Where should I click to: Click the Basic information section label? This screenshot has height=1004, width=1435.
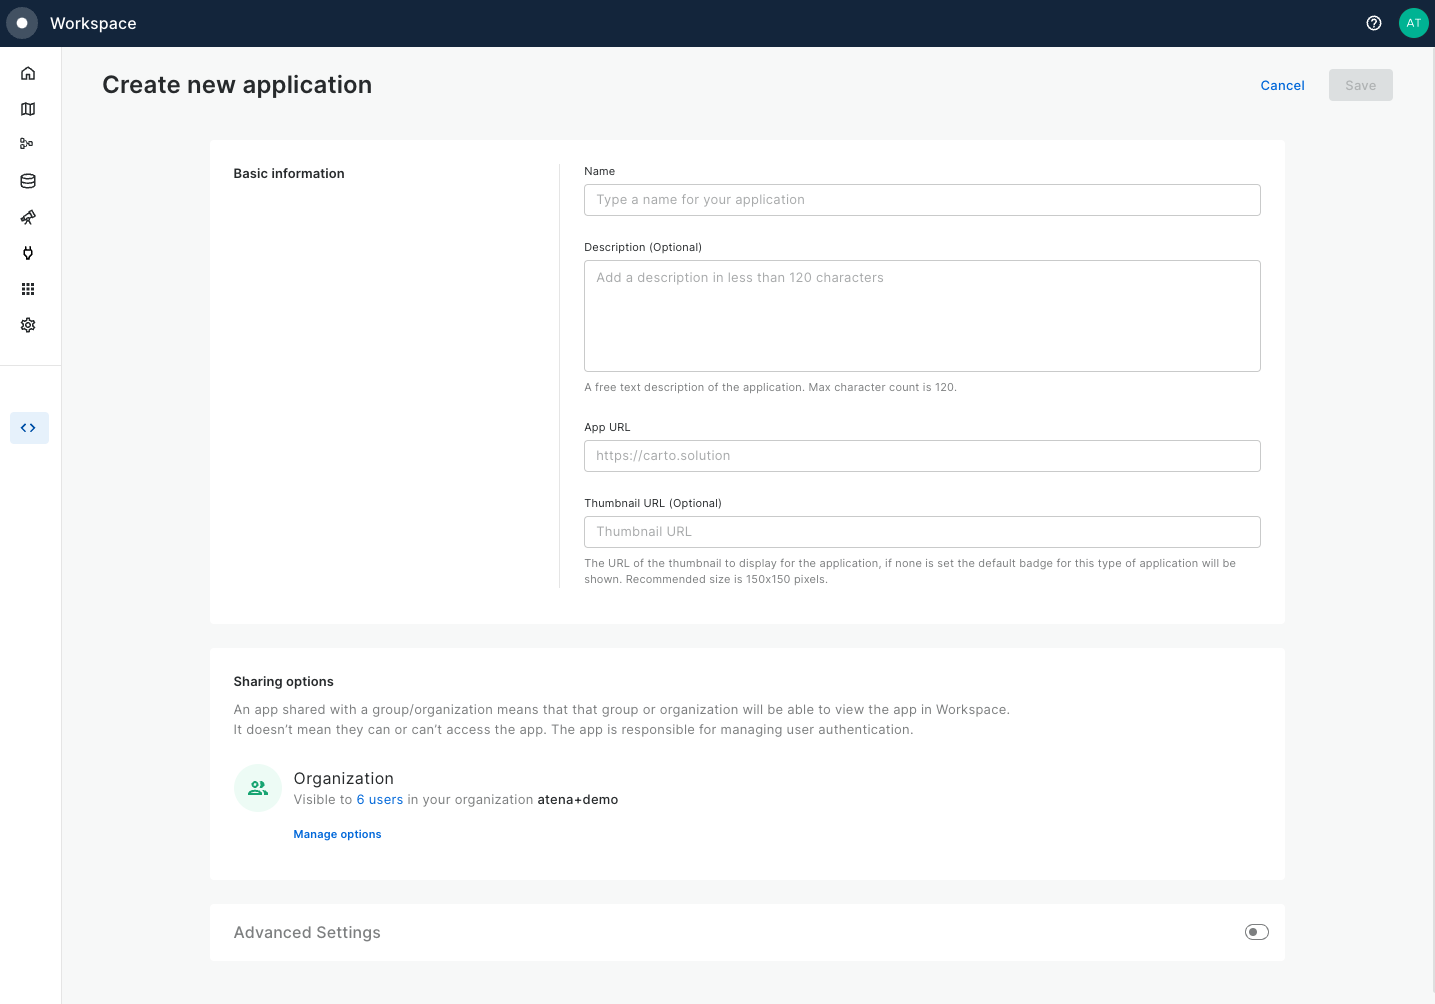289,173
